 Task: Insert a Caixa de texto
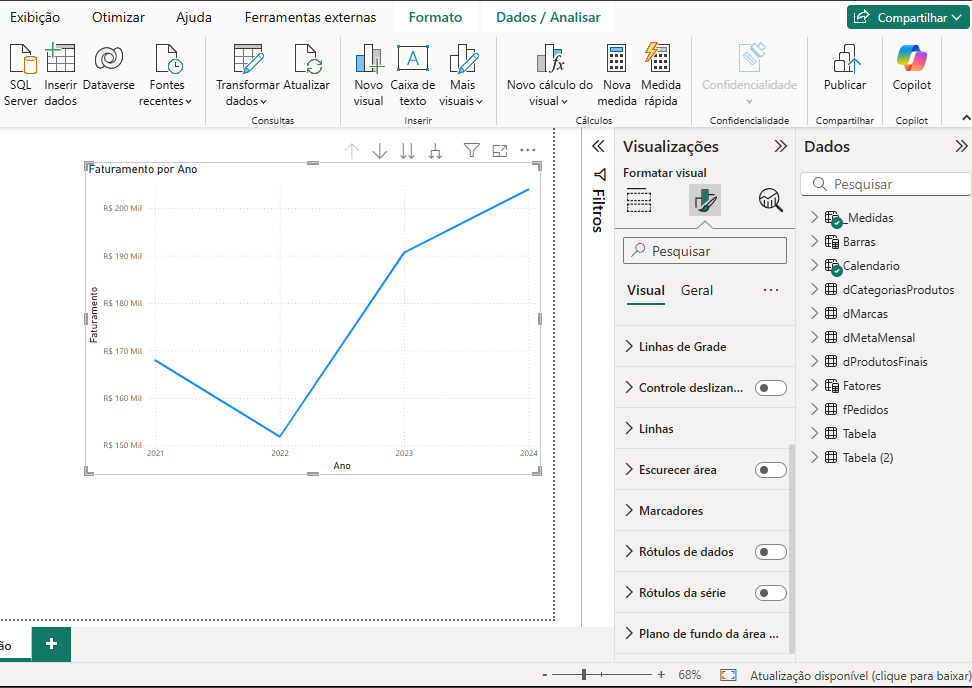[x=412, y=74]
